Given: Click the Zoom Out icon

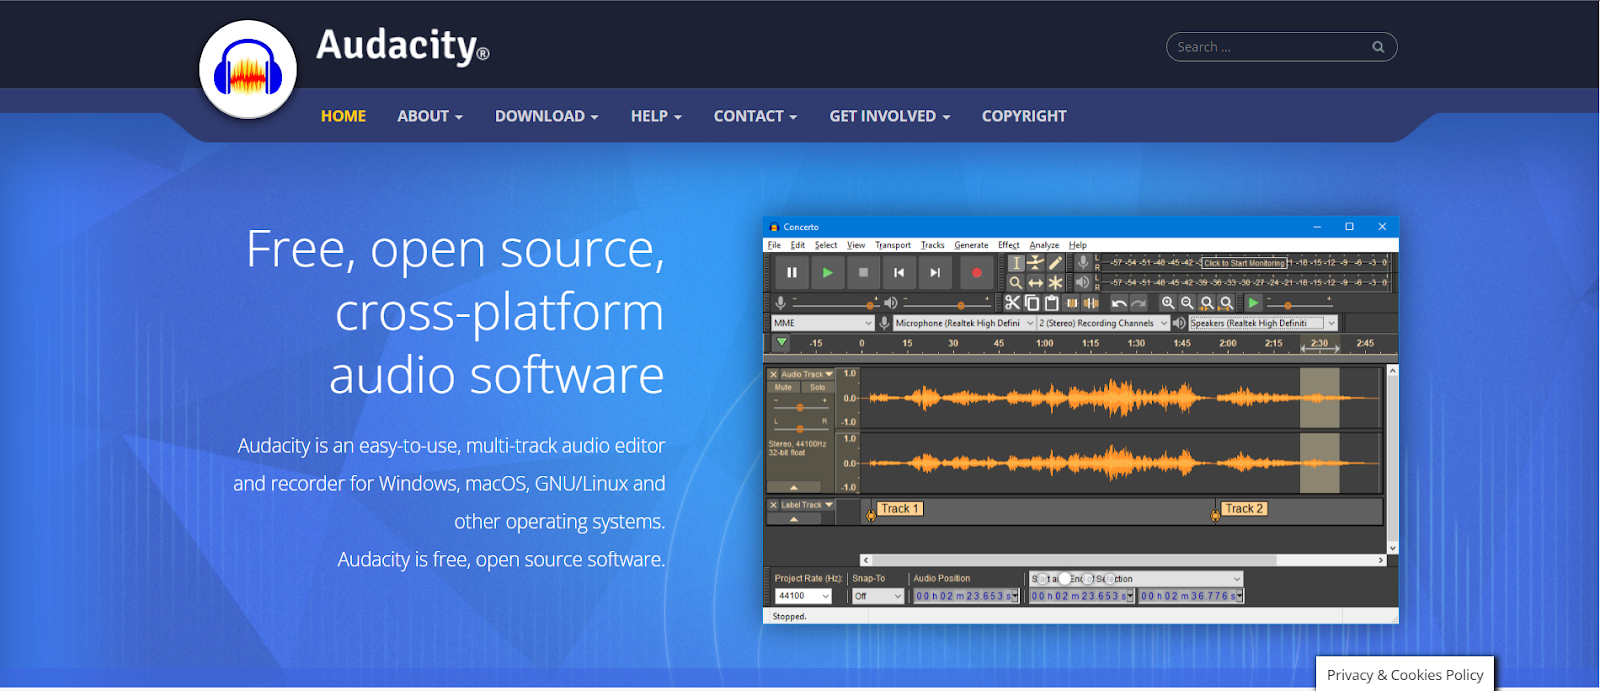Looking at the screenshot, I should tap(1187, 303).
